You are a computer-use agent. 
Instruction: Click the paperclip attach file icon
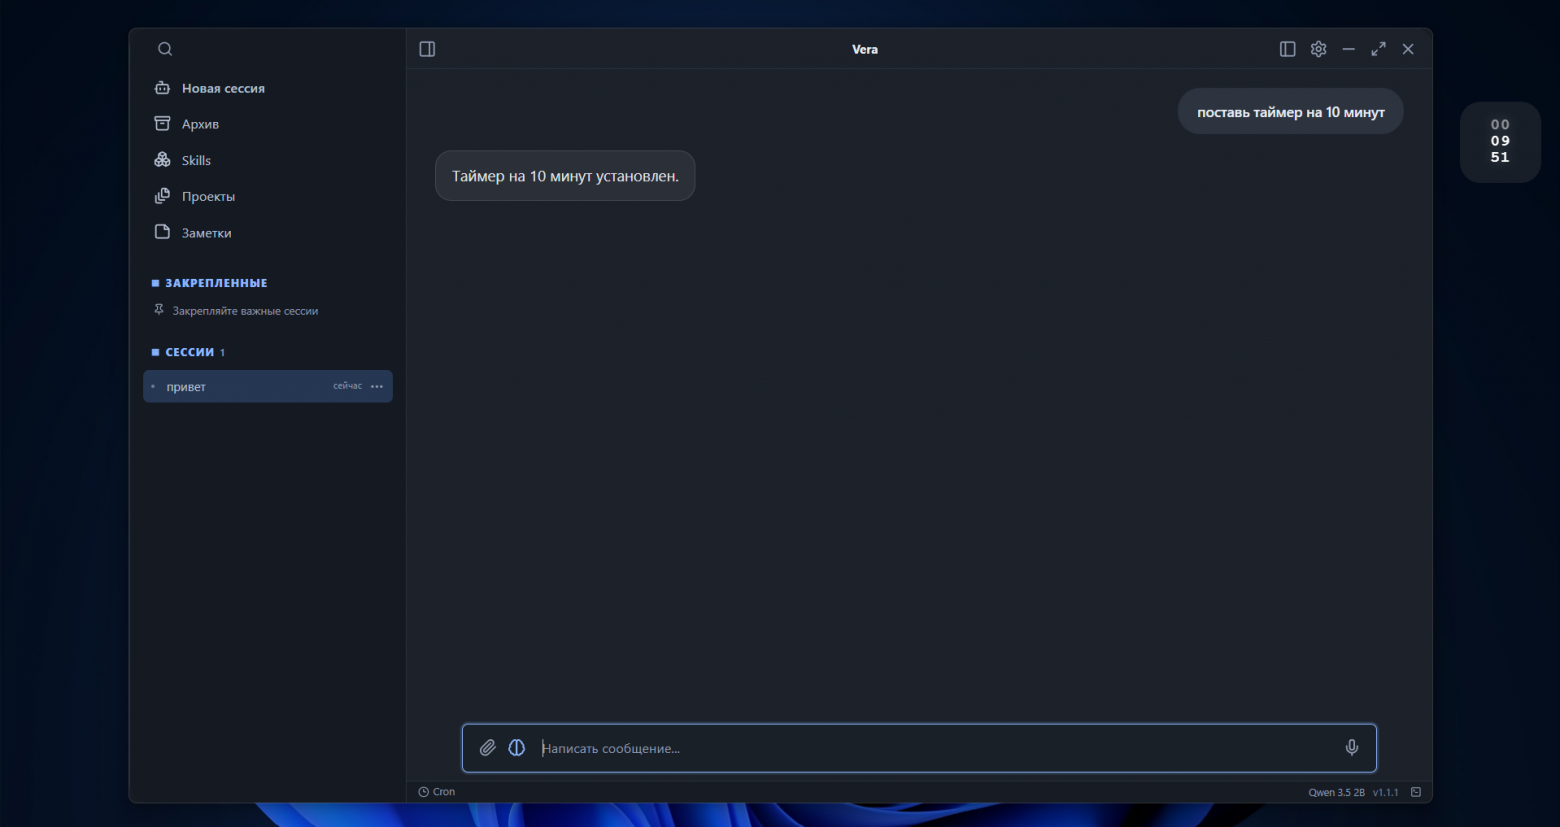(487, 748)
